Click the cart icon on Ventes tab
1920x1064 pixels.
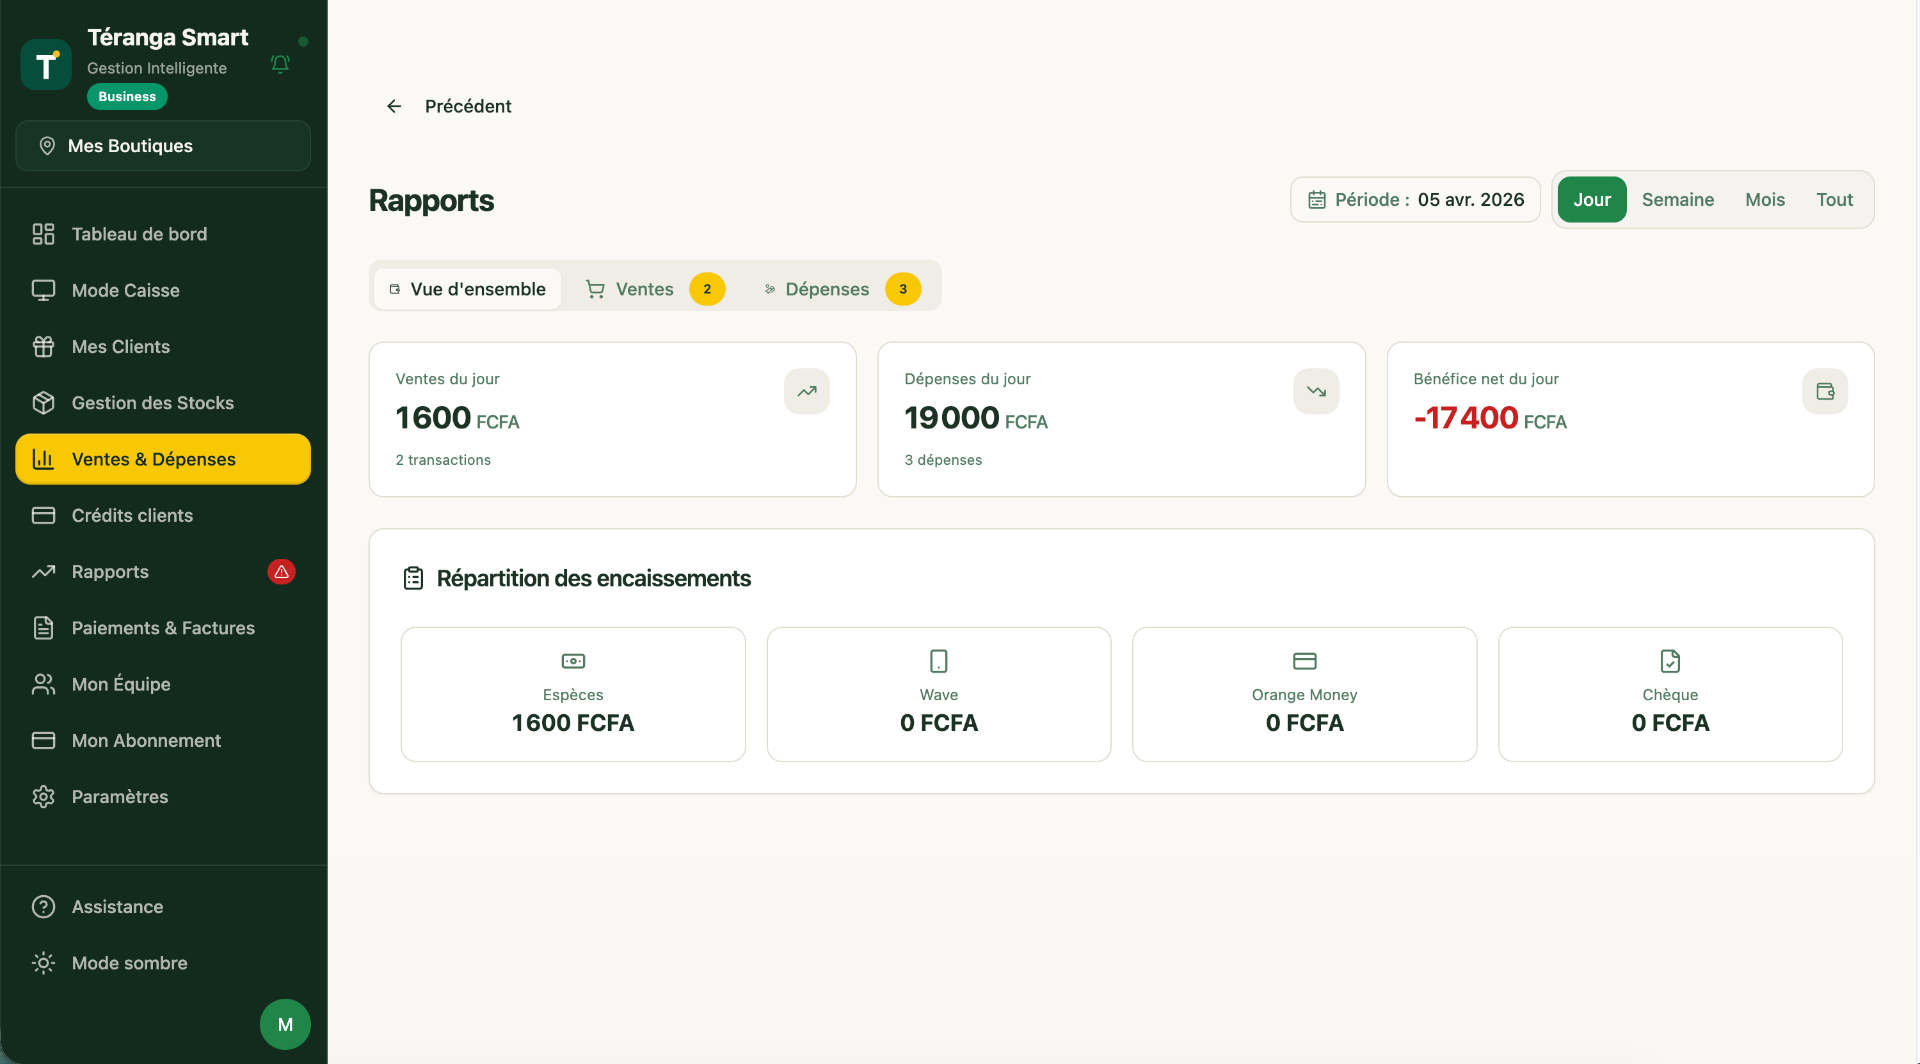click(x=595, y=289)
